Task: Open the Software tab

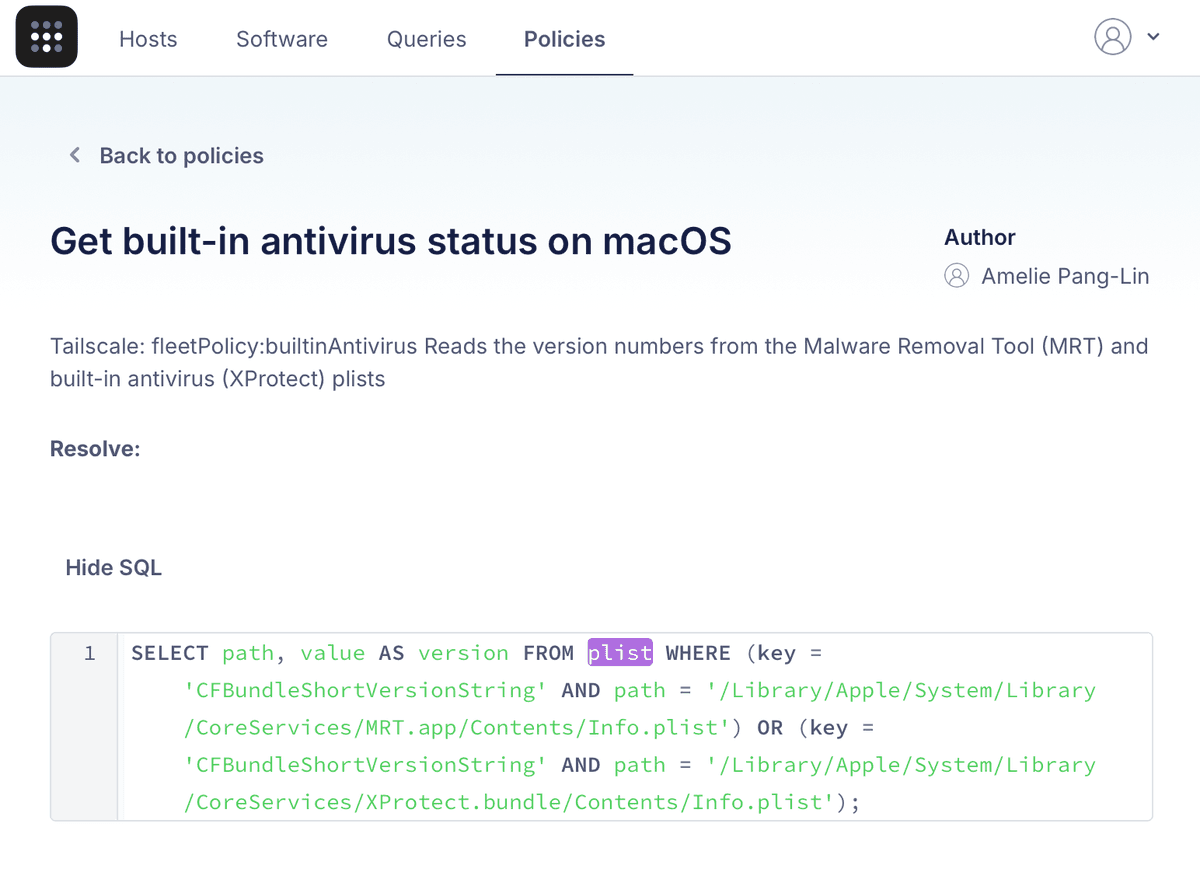Action: [x=282, y=39]
